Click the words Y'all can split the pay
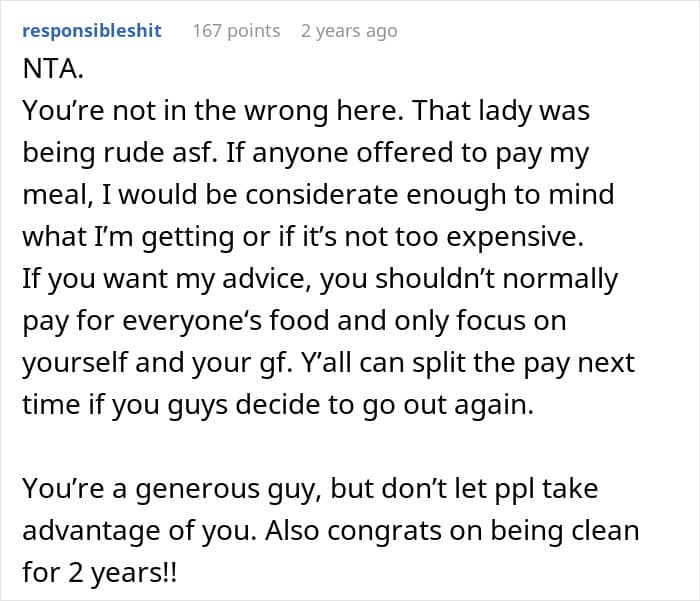Viewport: 700px width, 601px height. [437, 363]
